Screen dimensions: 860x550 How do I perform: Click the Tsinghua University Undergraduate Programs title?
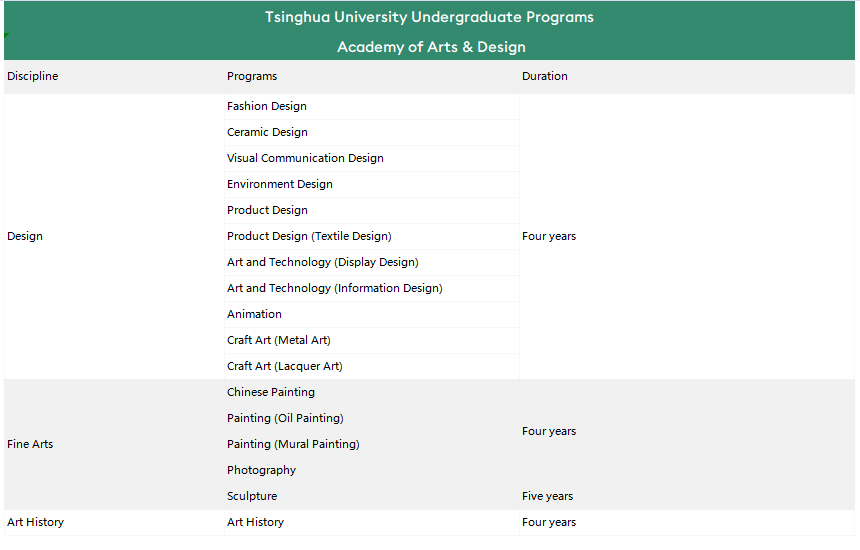429,17
